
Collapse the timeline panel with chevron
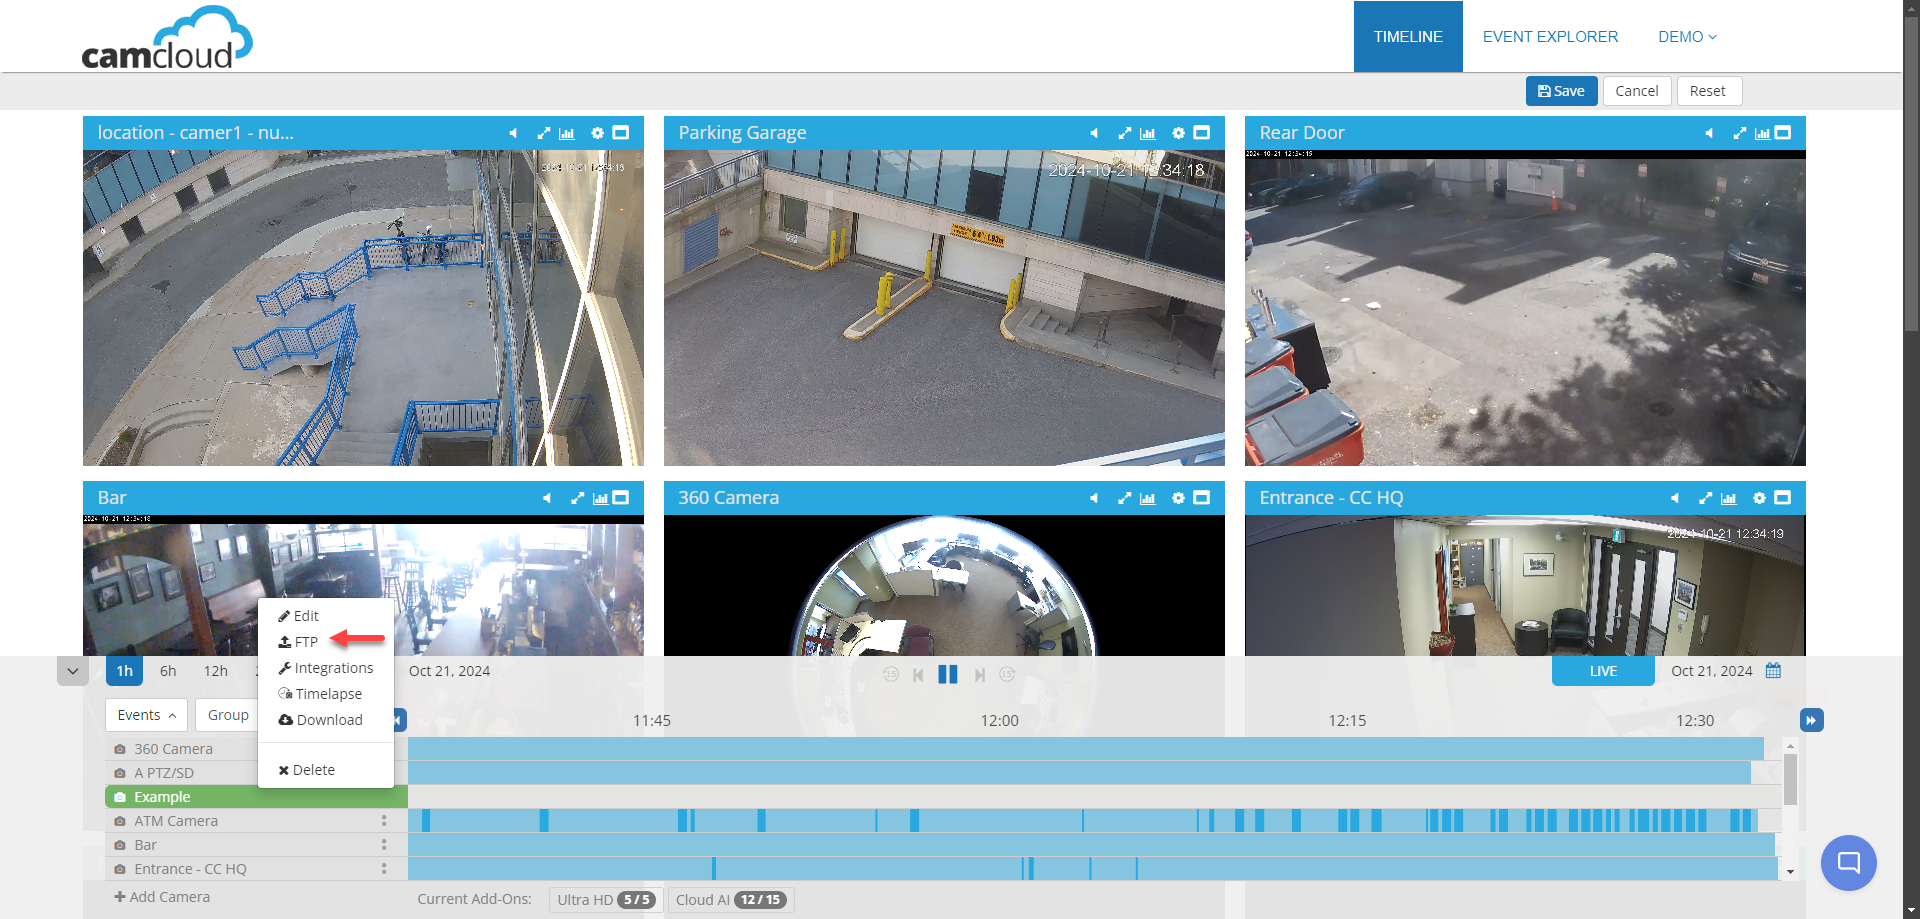point(72,671)
